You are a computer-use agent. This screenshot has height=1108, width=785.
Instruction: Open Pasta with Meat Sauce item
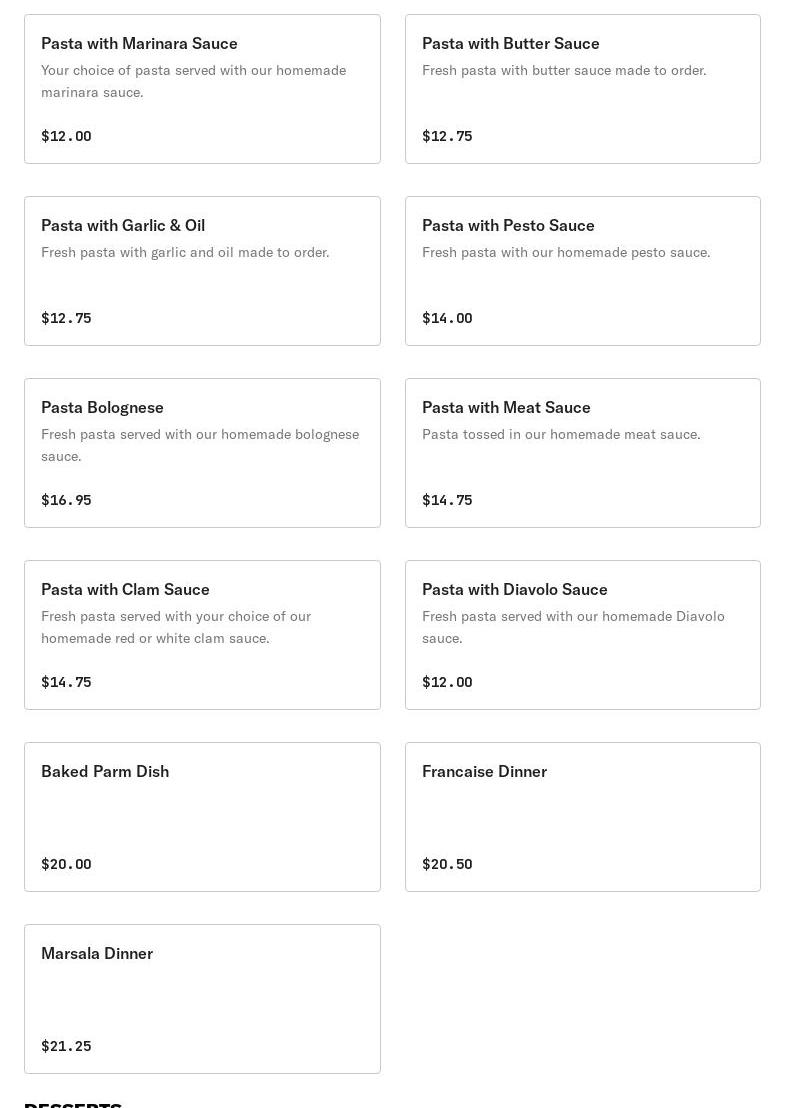583,453
